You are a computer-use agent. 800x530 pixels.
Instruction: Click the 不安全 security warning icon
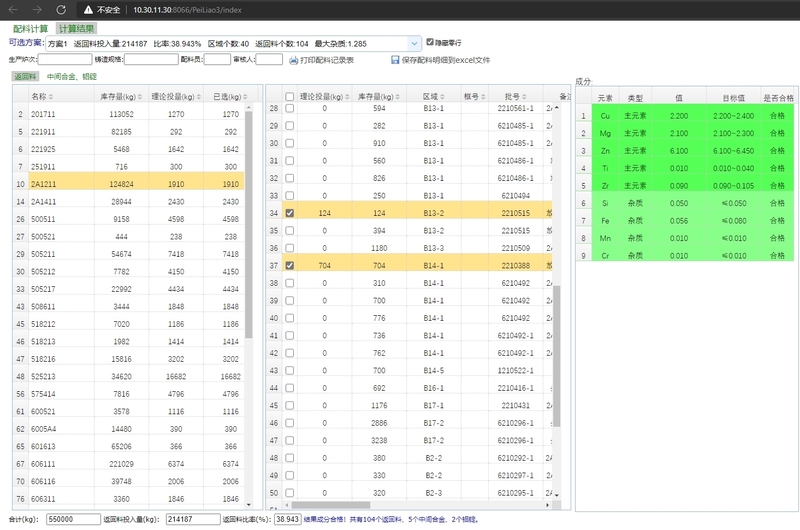pos(88,10)
